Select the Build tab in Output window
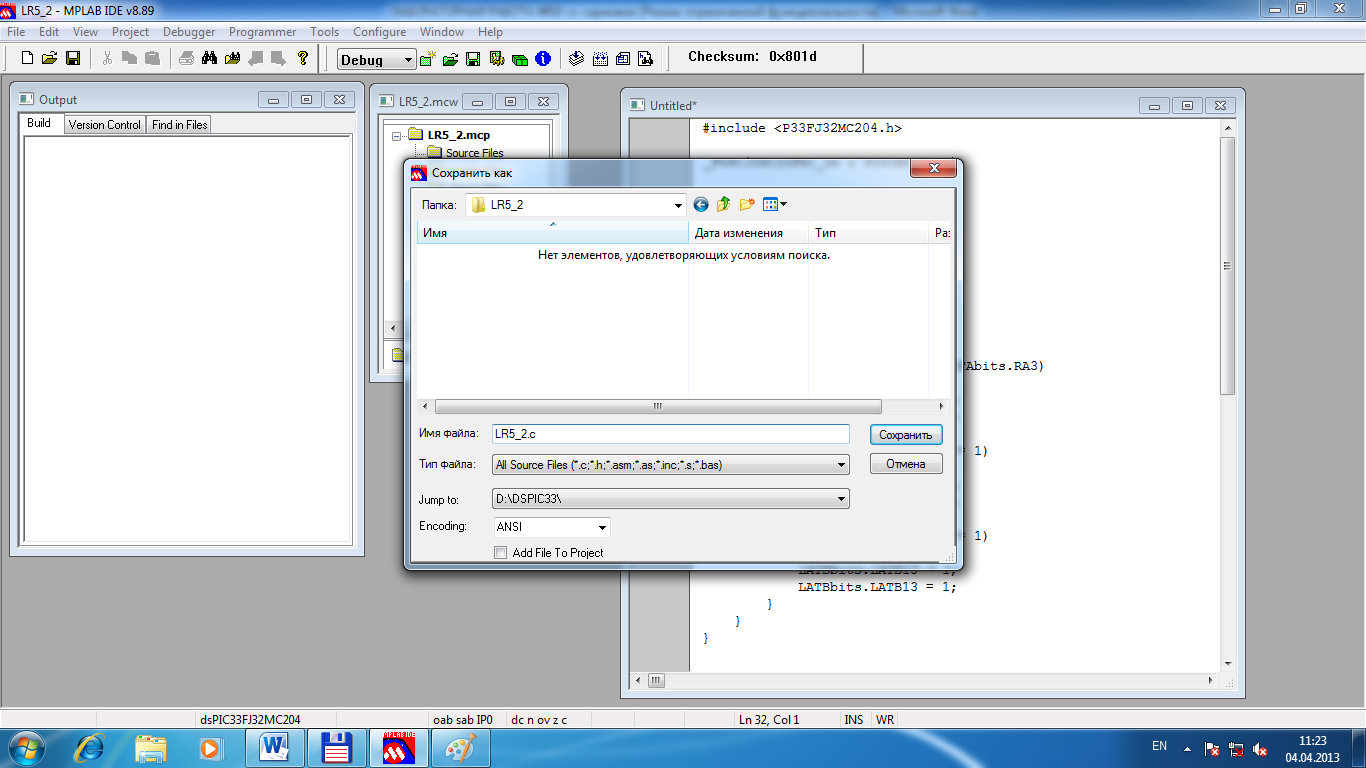This screenshot has width=1366, height=768. tap(39, 123)
